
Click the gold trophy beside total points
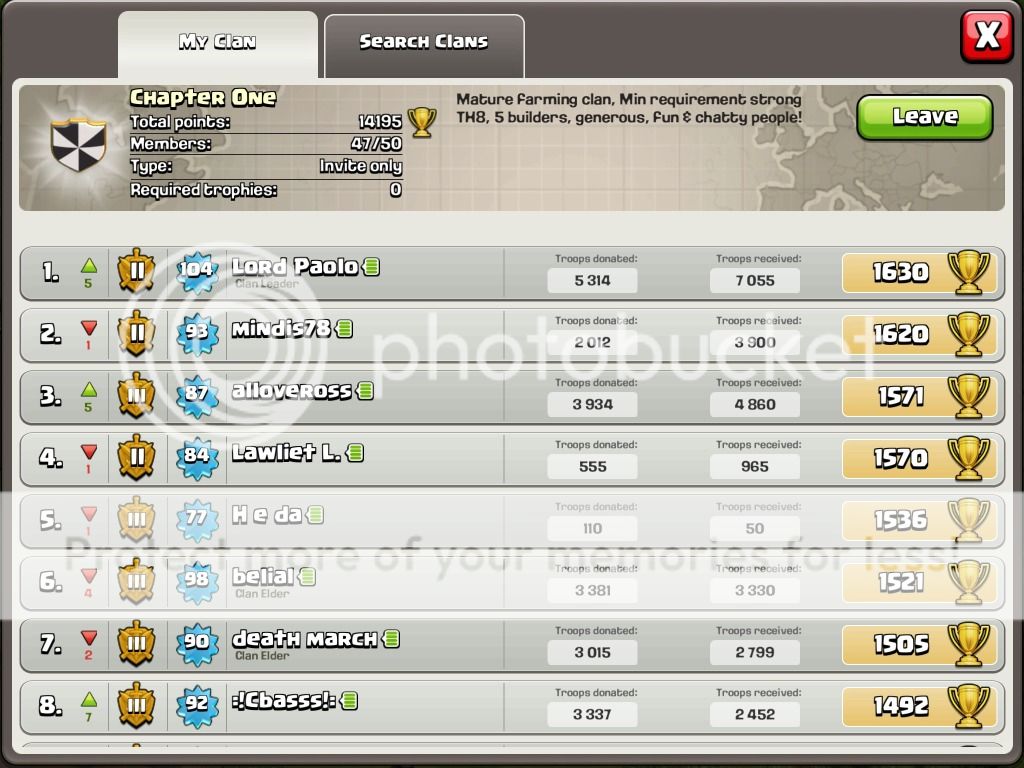pos(422,122)
